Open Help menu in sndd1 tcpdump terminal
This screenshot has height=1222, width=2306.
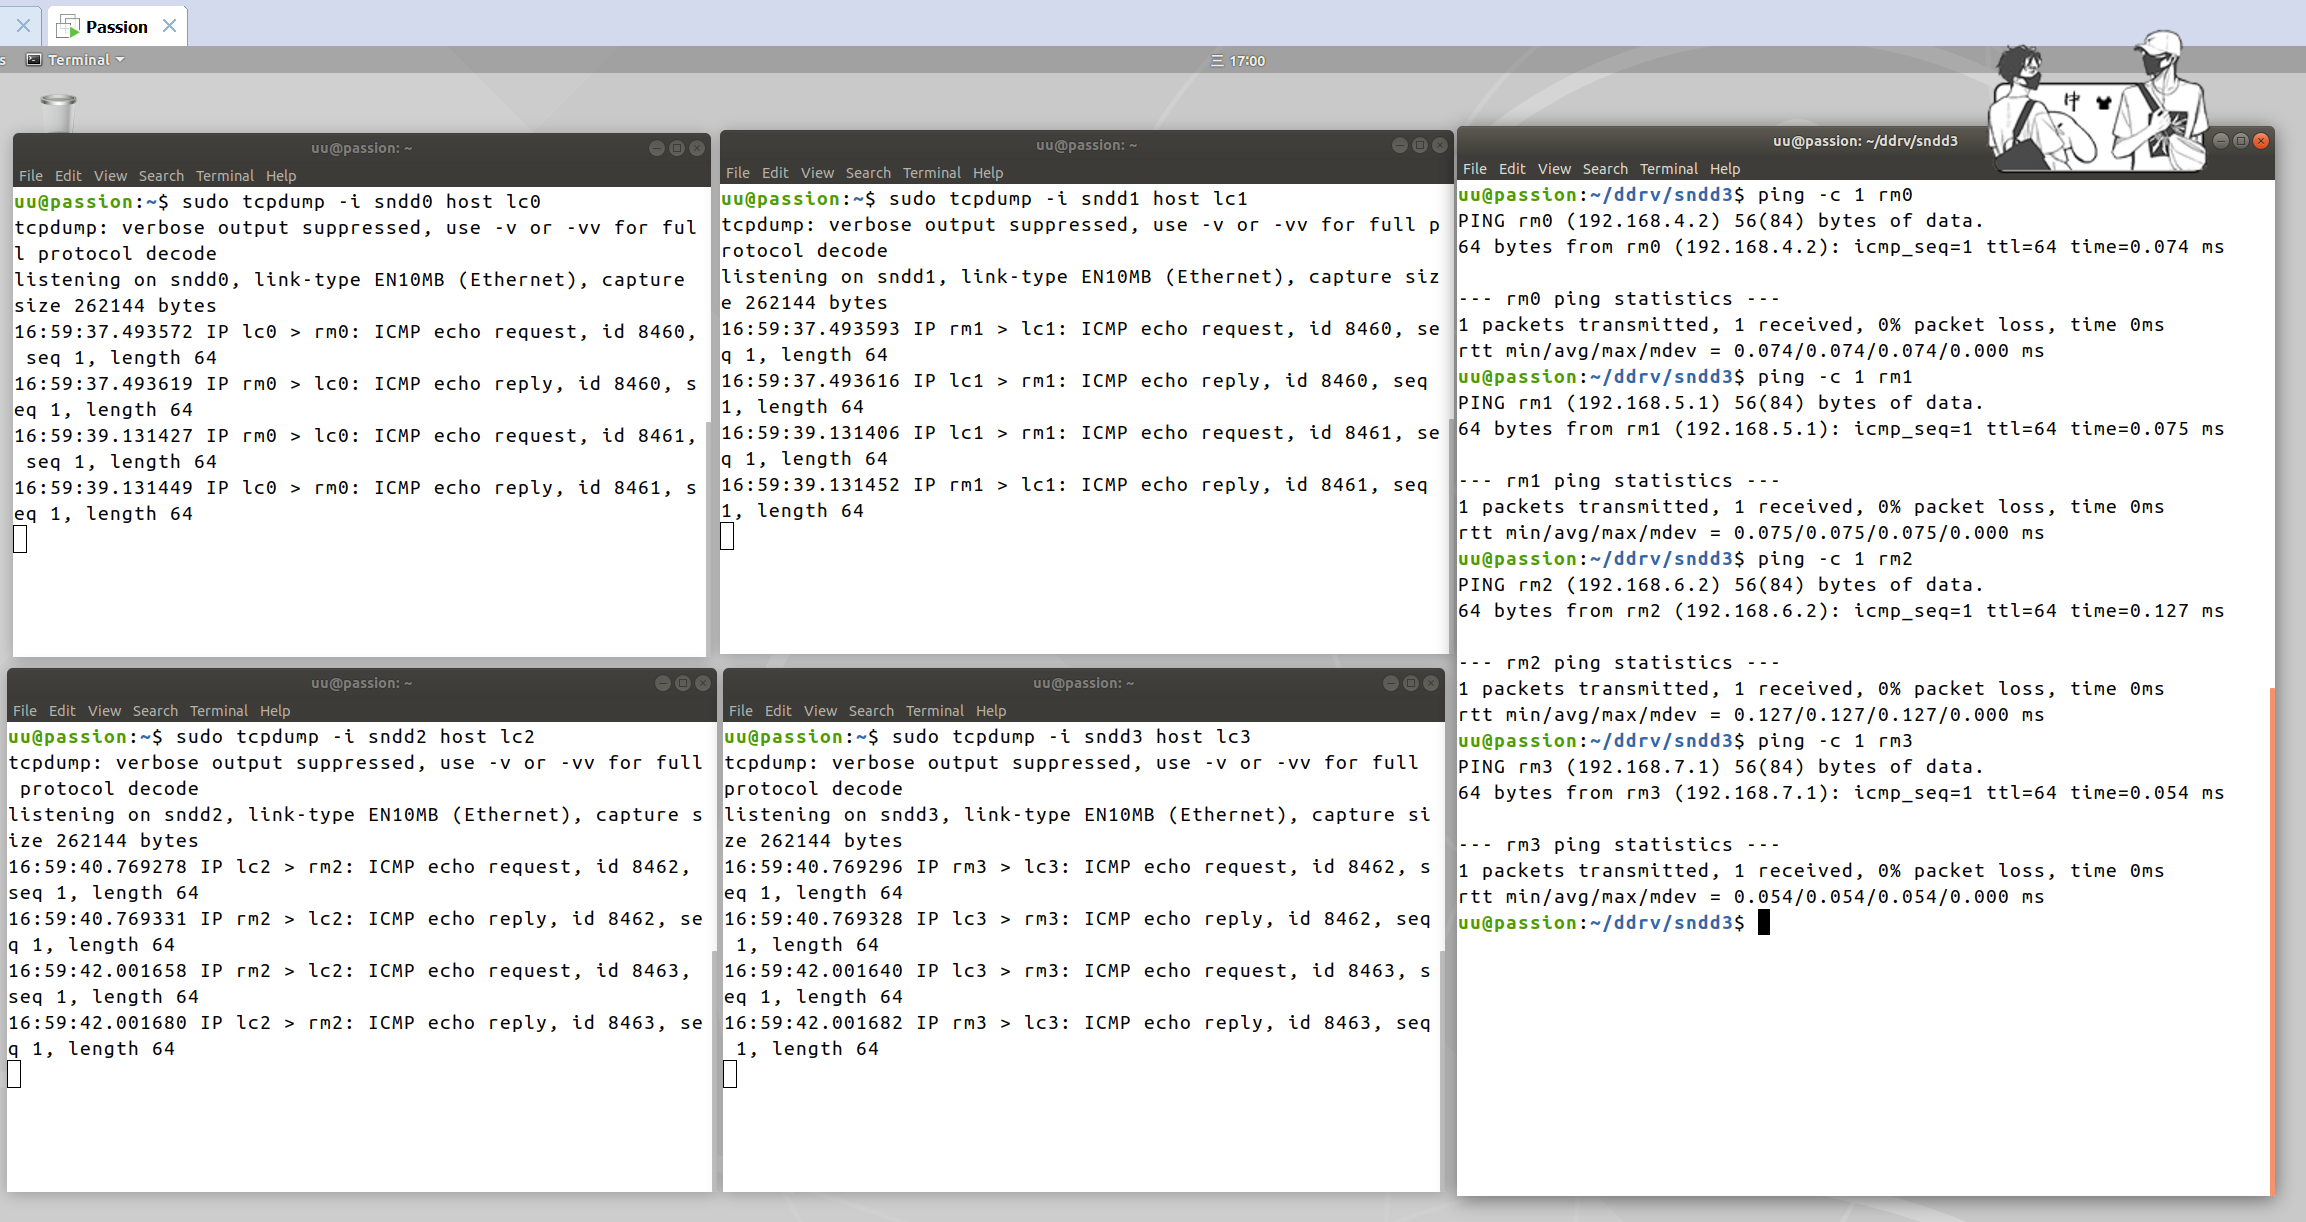[x=987, y=173]
